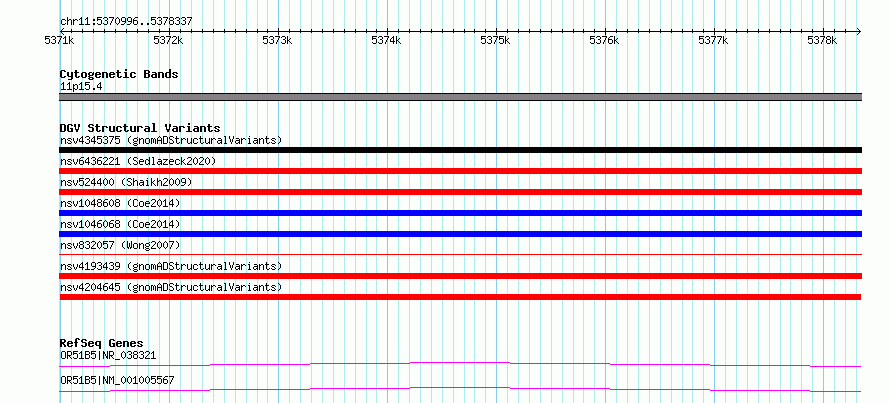890x403 pixels.
Task: Open the nsv4345375 (gnomADStructuralVariants) label
Action: pyautogui.click(x=171, y=140)
